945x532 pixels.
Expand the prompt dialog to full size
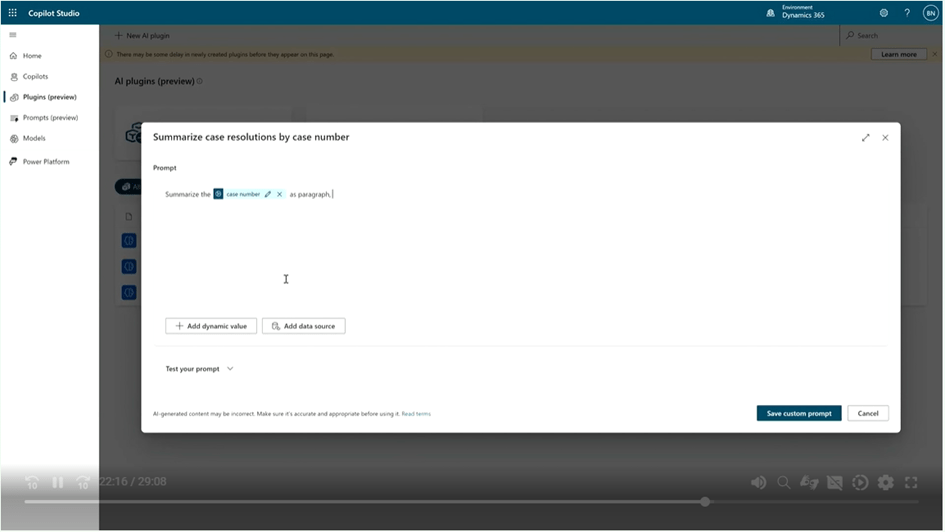click(866, 138)
